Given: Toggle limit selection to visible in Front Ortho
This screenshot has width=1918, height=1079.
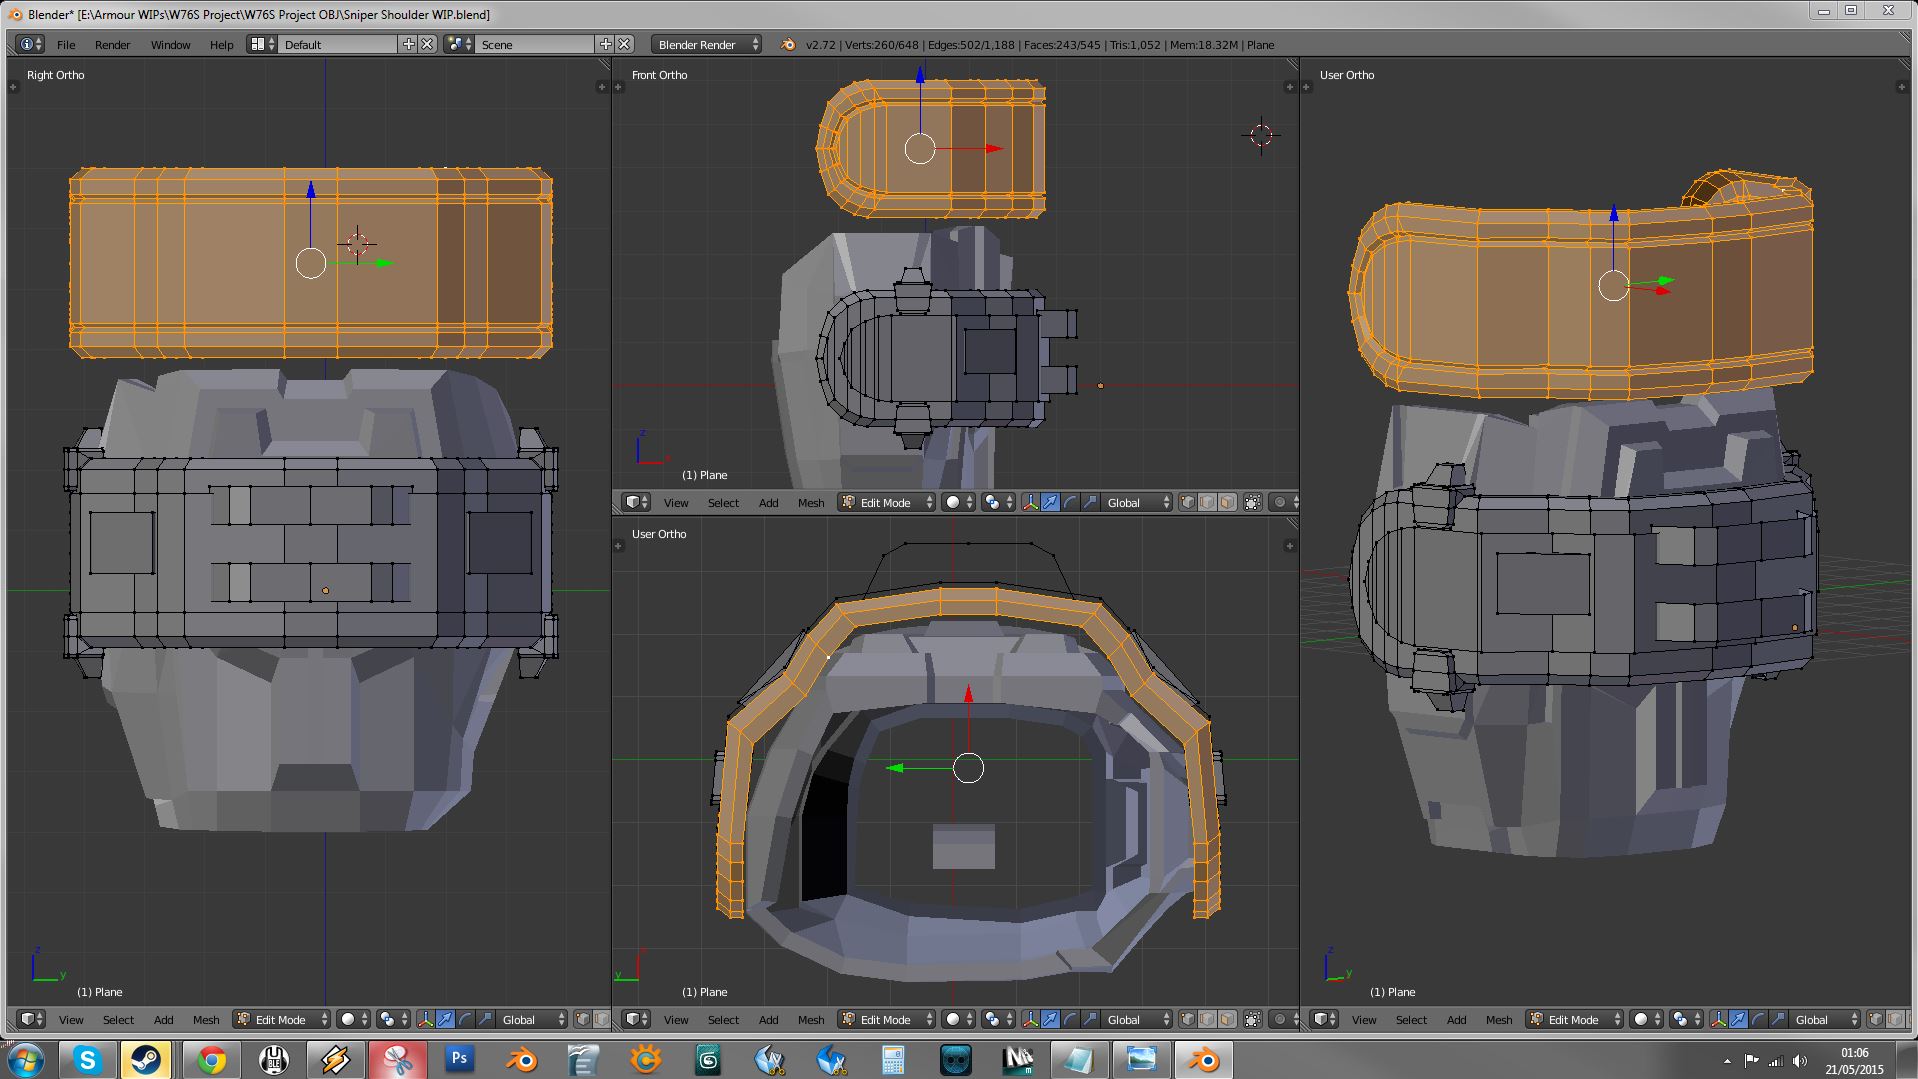Looking at the screenshot, I should (1252, 502).
